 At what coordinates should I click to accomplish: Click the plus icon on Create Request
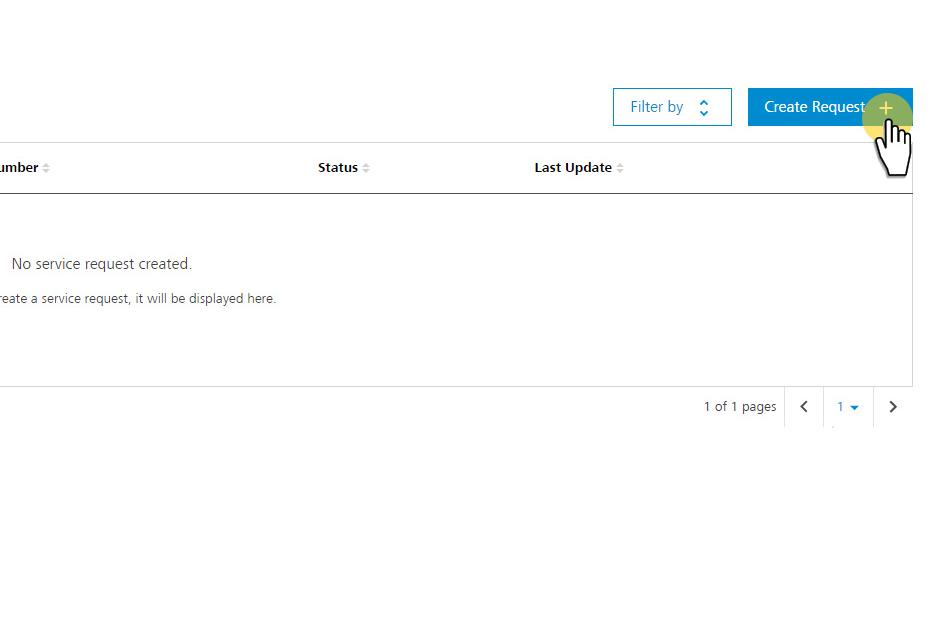886,108
